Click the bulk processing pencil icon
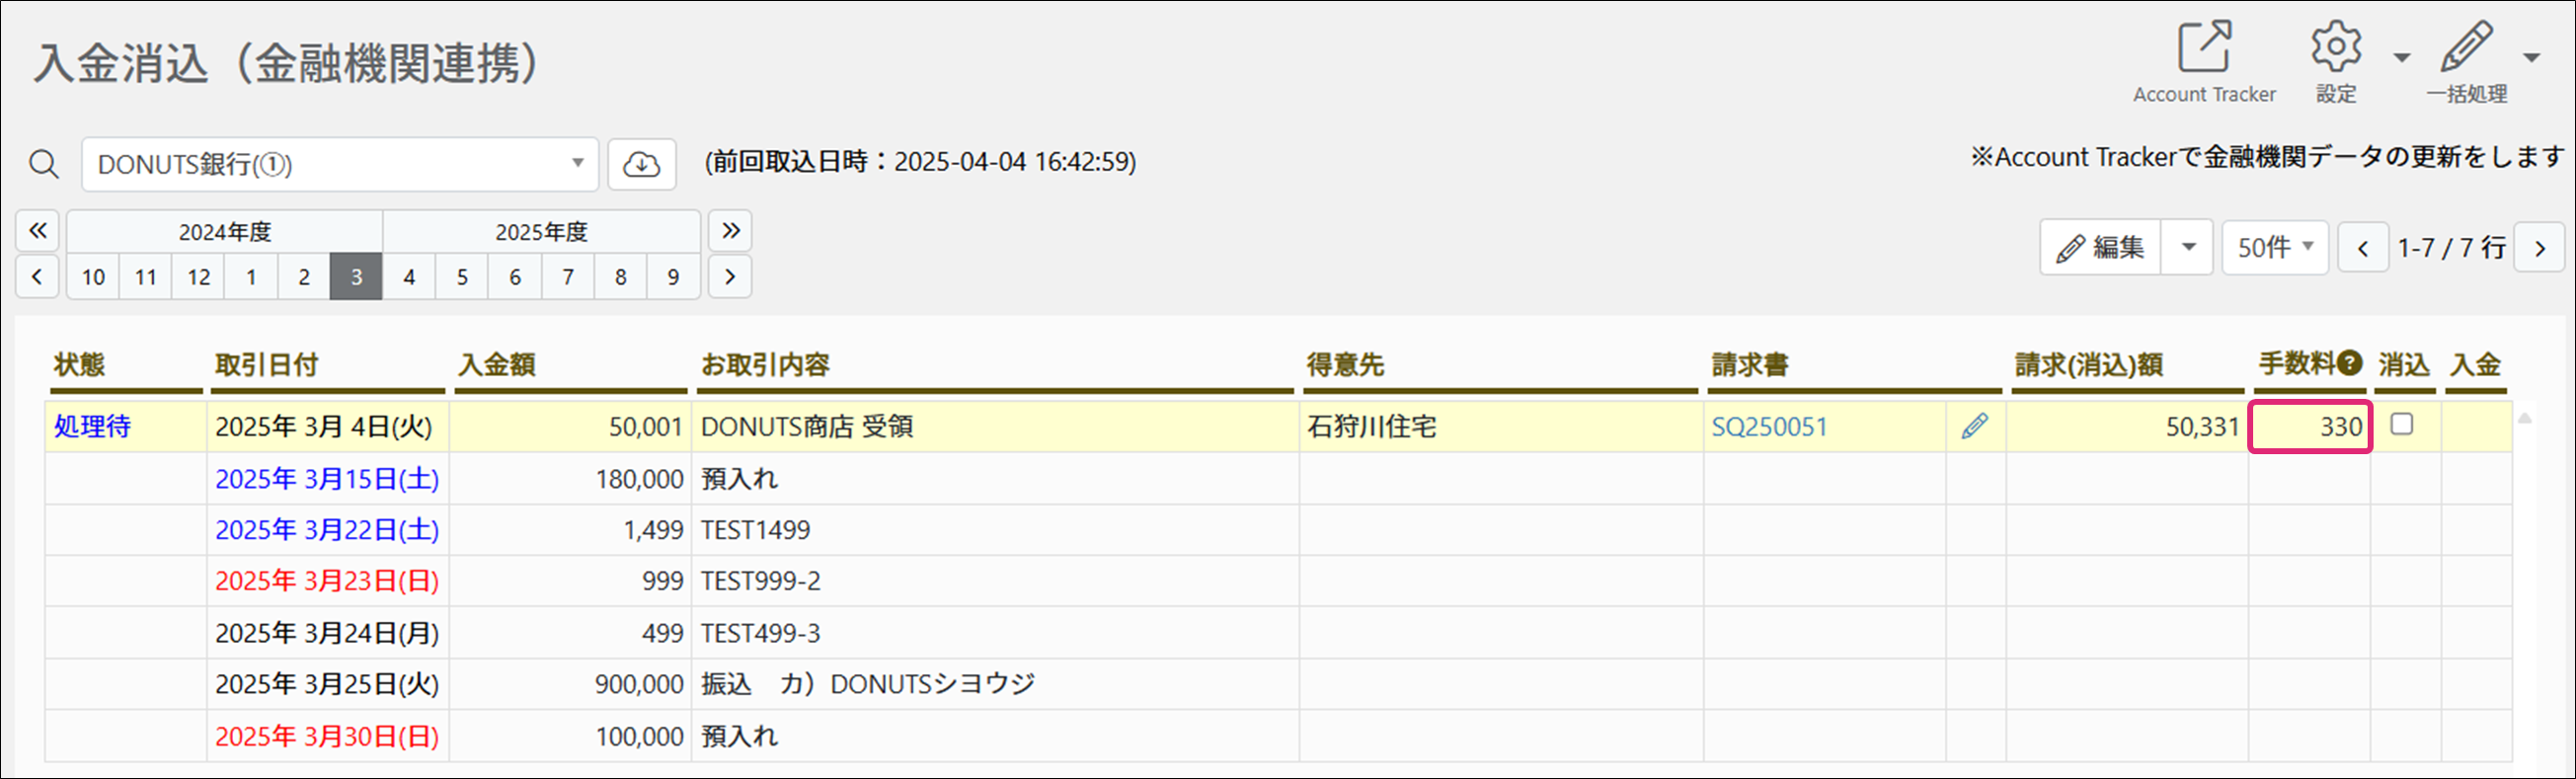This screenshot has height=779, width=2576. coord(2467,47)
